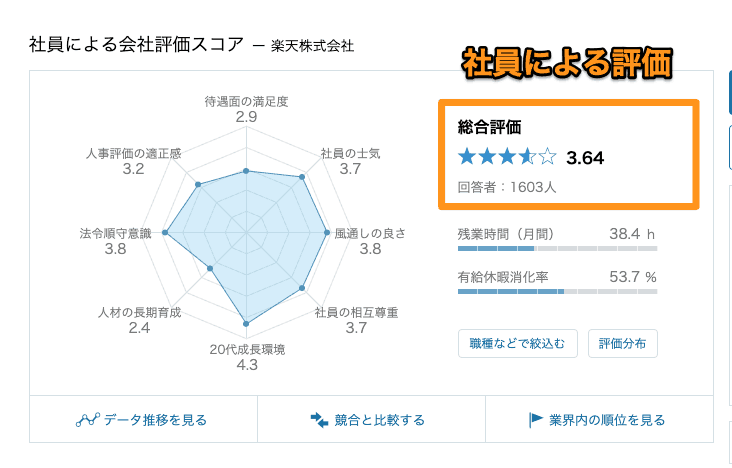Click the 社員の士気 radar label
The image size is (732, 468).
click(x=350, y=153)
